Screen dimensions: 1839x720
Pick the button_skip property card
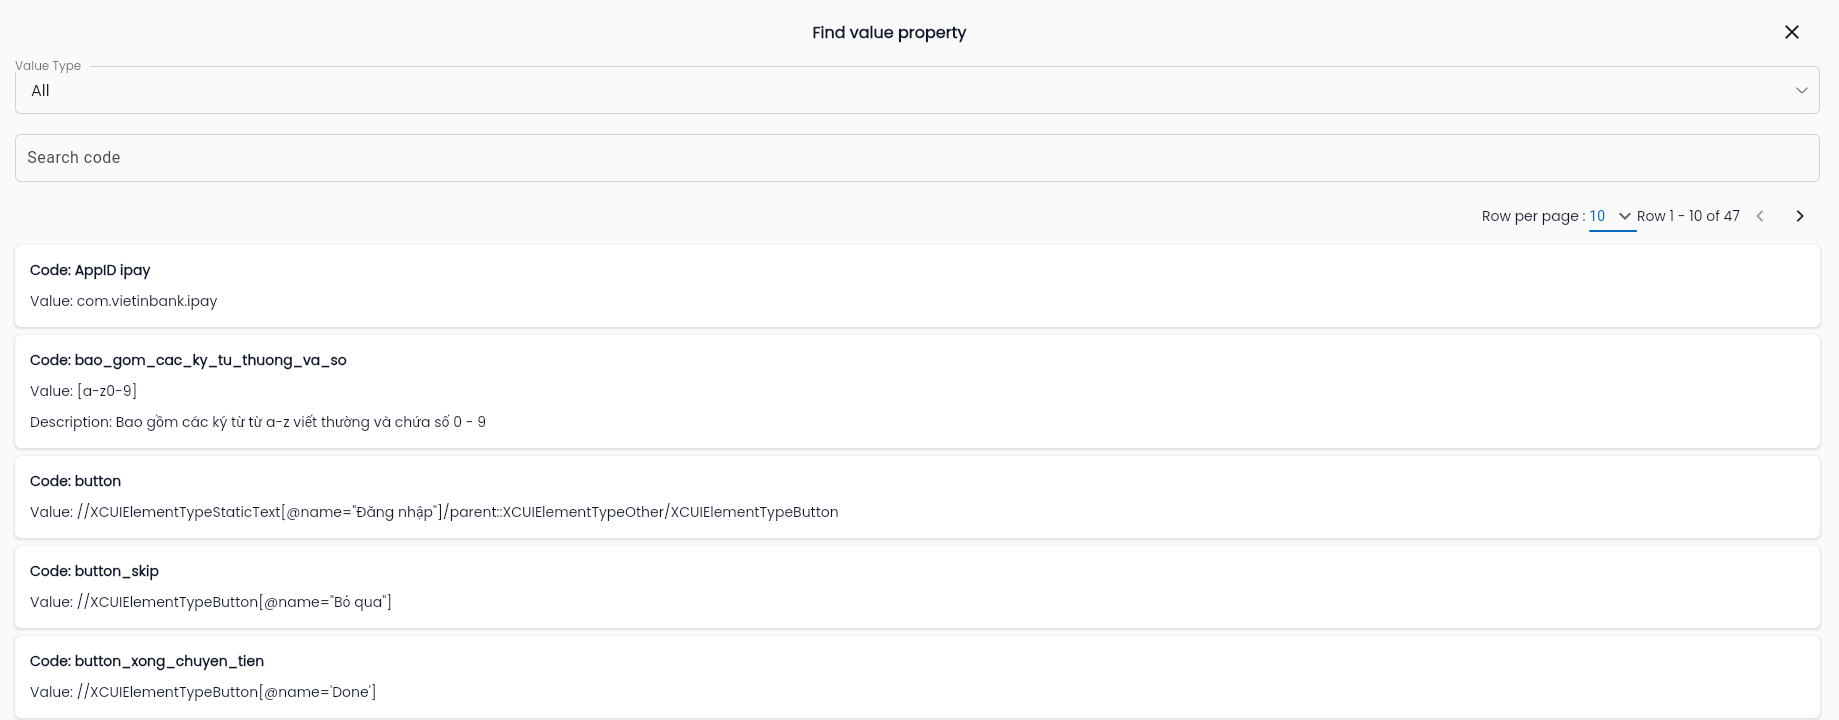[x=917, y=587]
